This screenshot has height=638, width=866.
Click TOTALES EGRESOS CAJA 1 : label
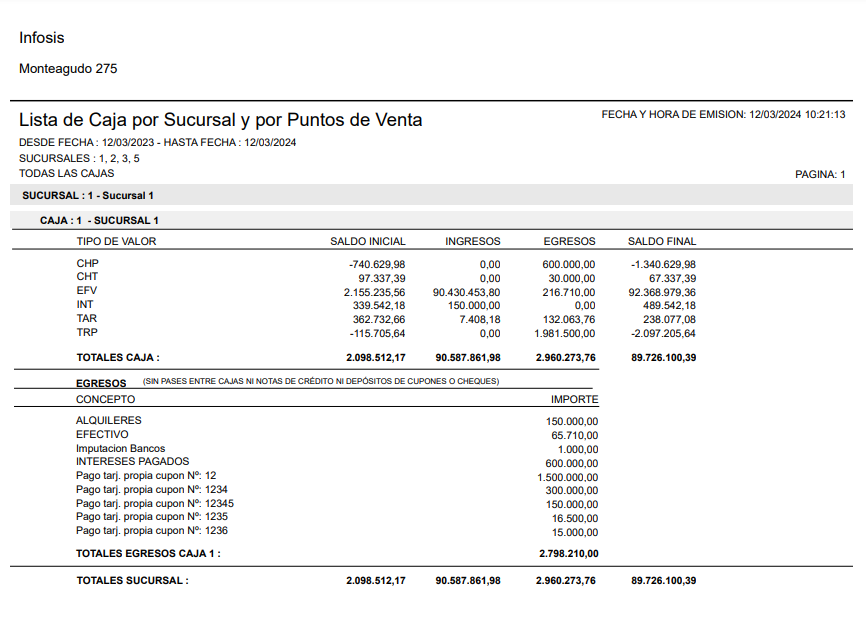tap(148, 553)
